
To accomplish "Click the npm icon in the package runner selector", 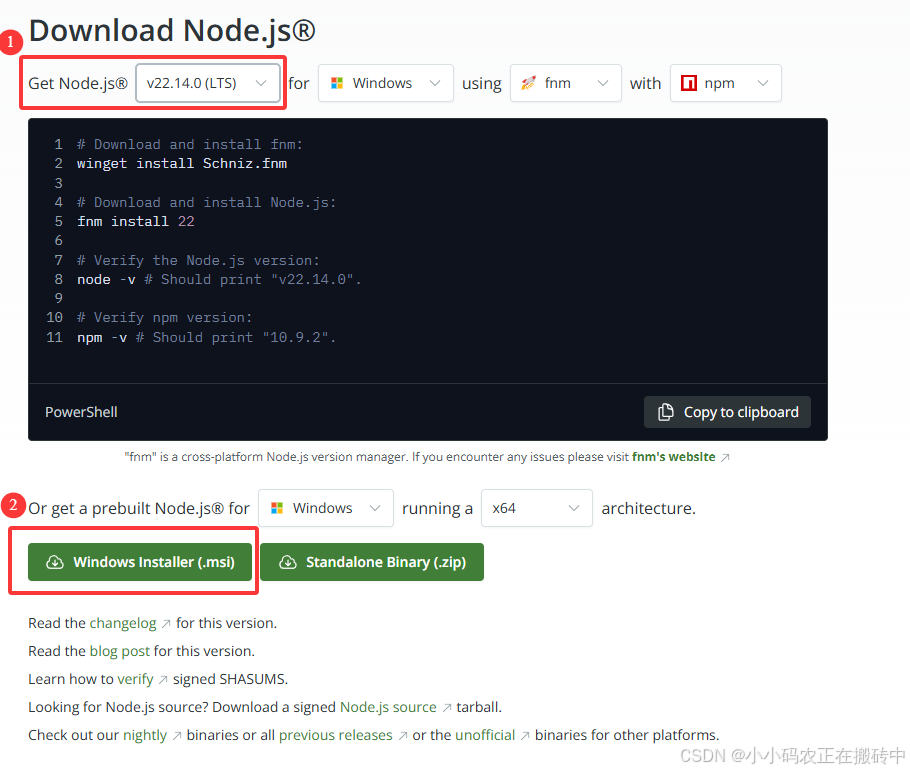I will (690, 83).
